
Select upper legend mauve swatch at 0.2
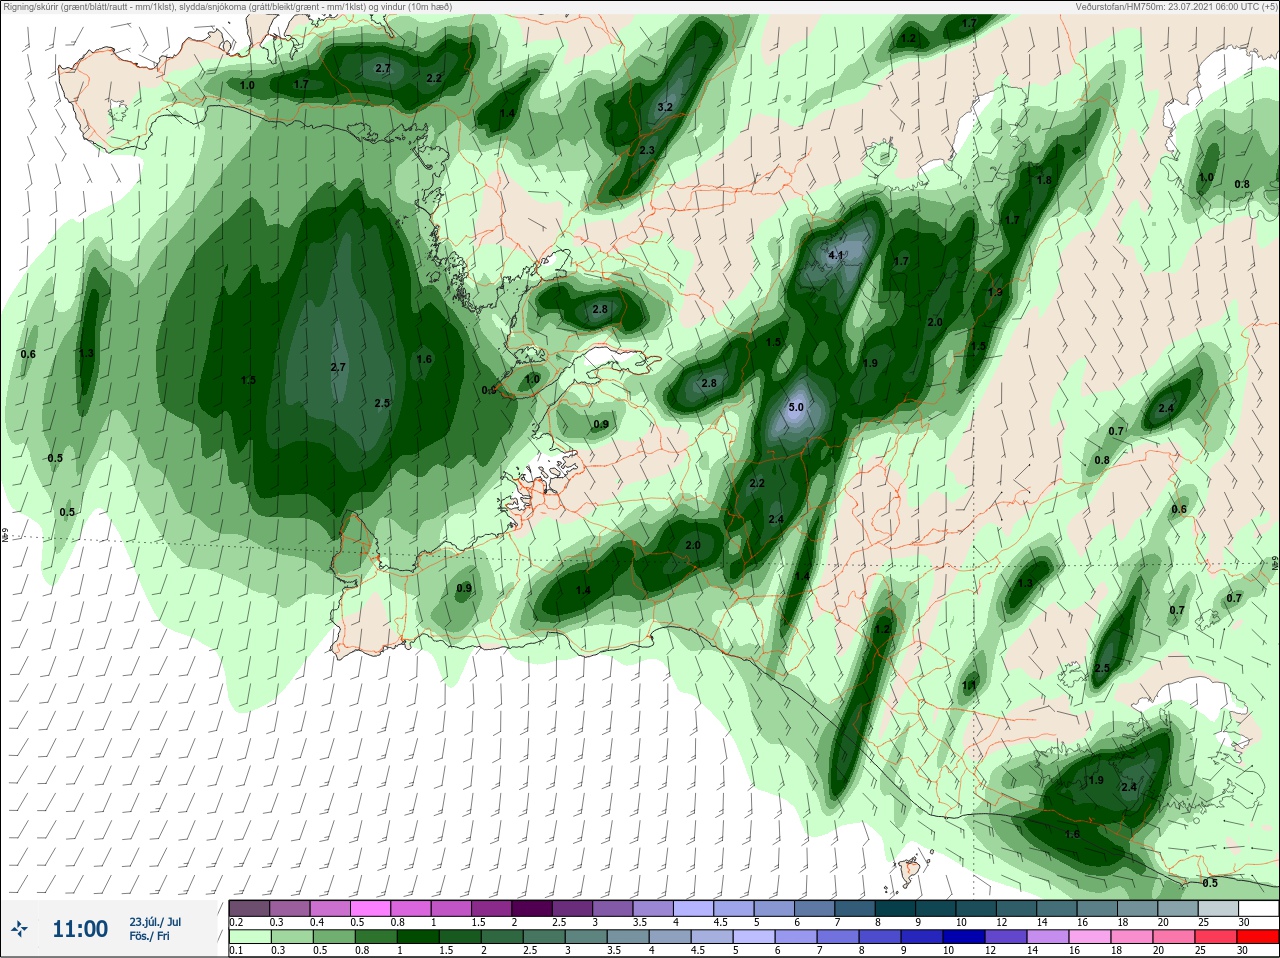coord(249,908)
